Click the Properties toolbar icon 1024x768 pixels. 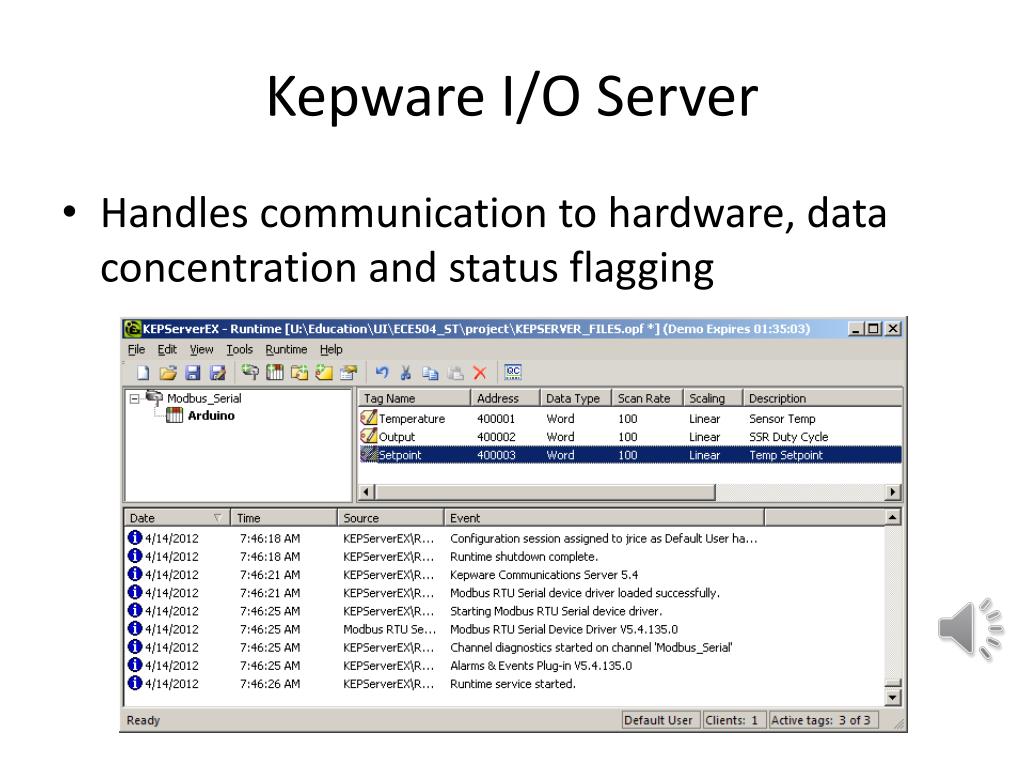click(349, 372)
